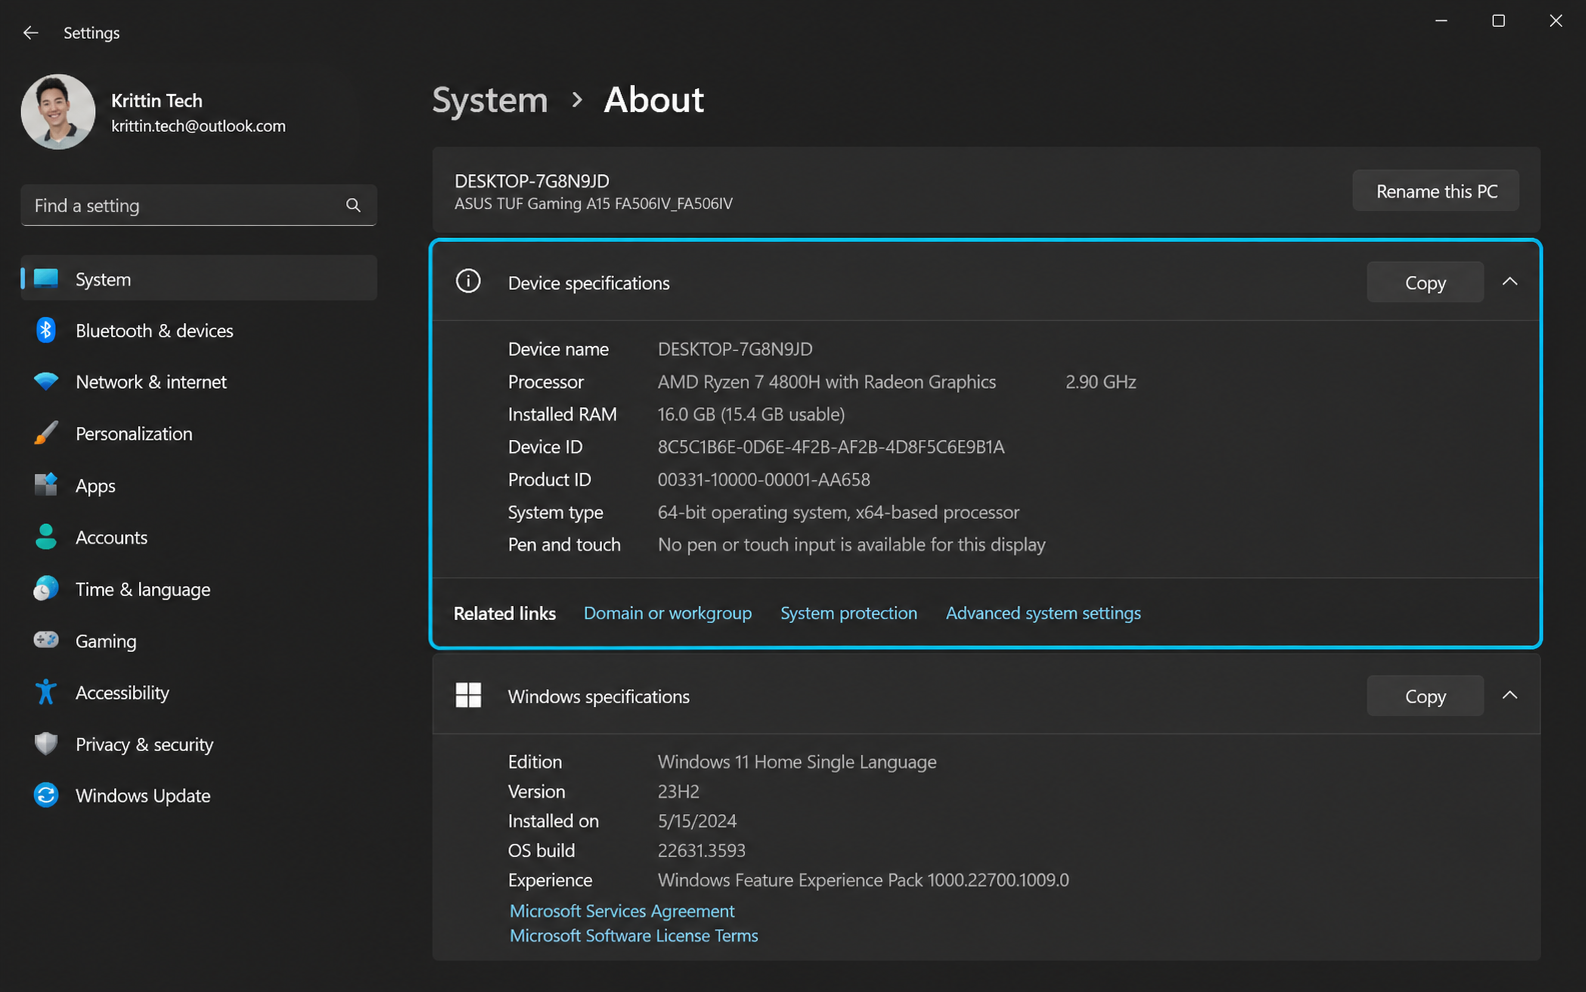Click the 64-bit operating system type text
Viewport: 1586px width, 992px height.
coord(839,512)
